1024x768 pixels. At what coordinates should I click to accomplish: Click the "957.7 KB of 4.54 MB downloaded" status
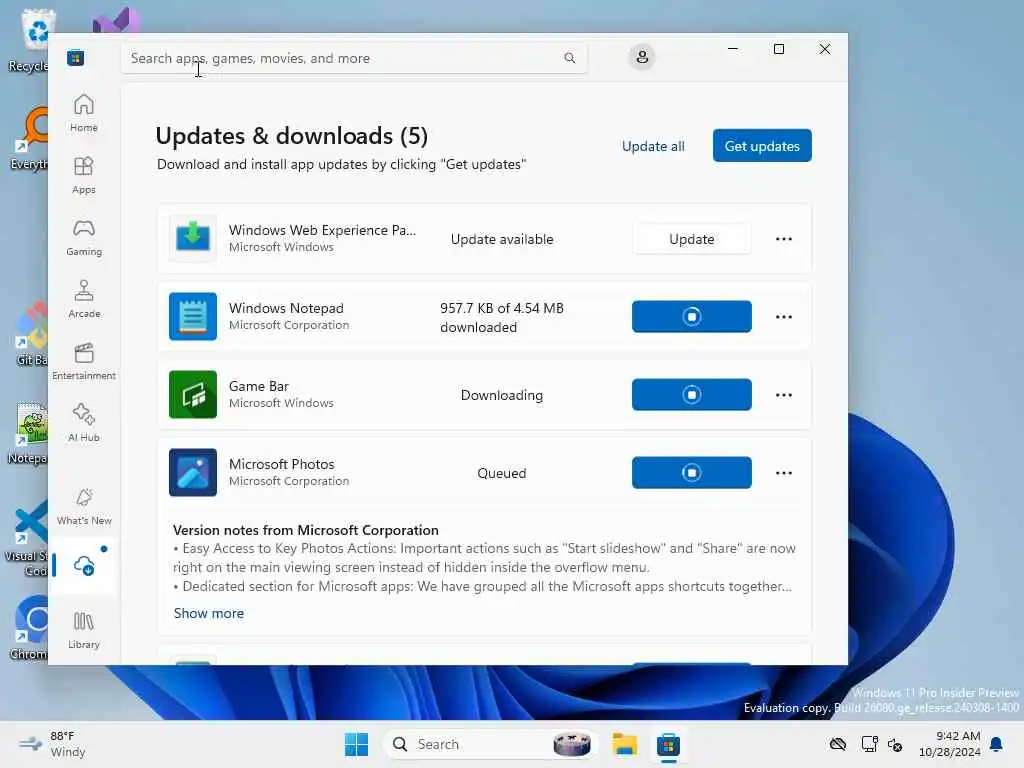(502, 317)
